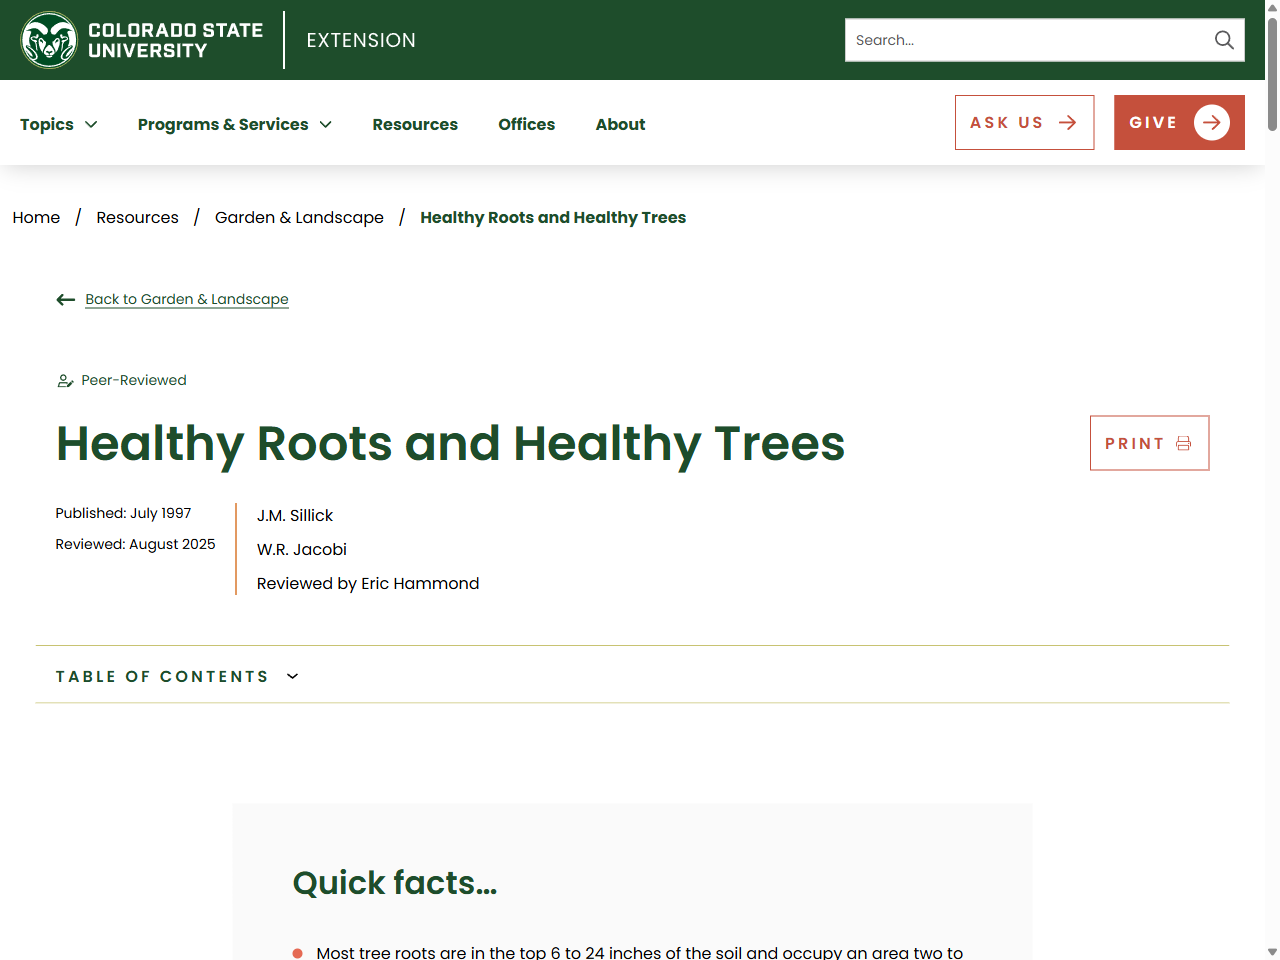Click the main title Healthy Roots and Healthy Trees

[450, 444]
